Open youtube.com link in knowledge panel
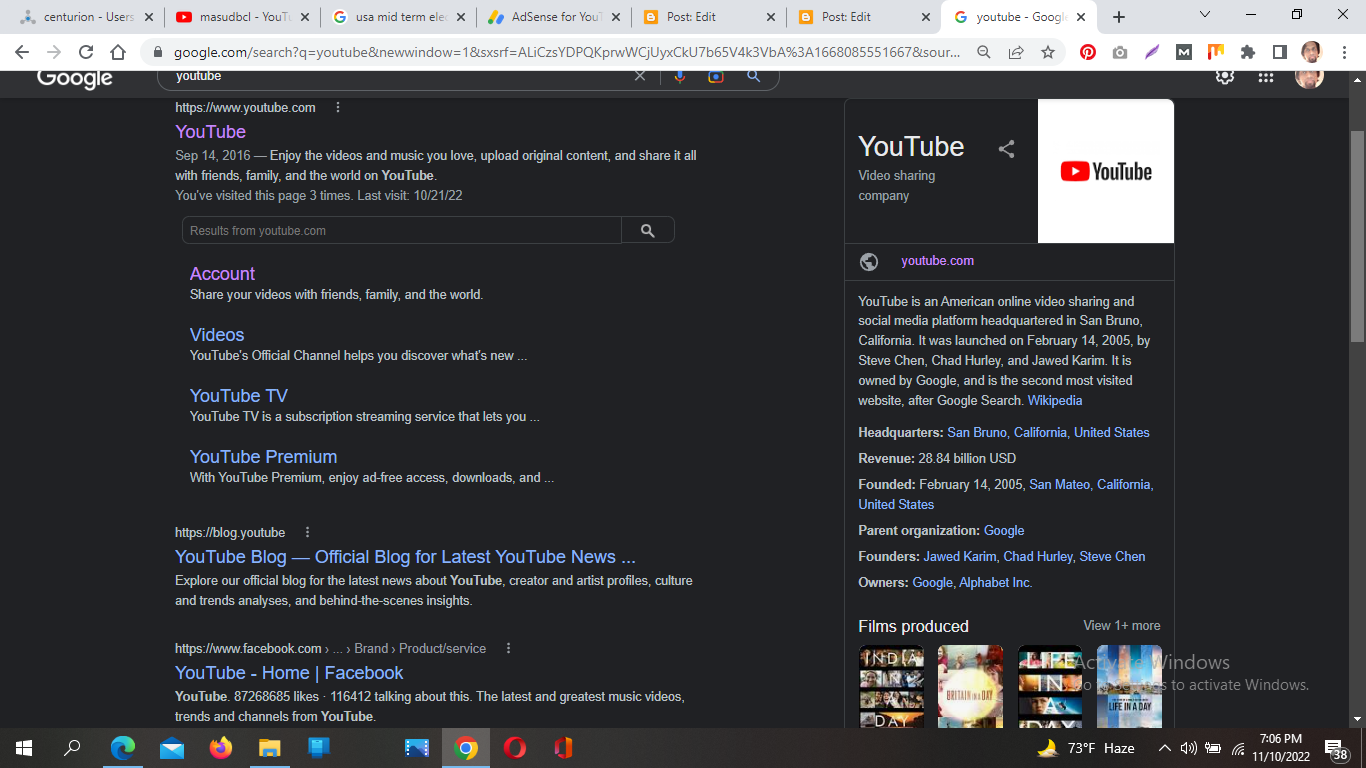 coord(937,260)
